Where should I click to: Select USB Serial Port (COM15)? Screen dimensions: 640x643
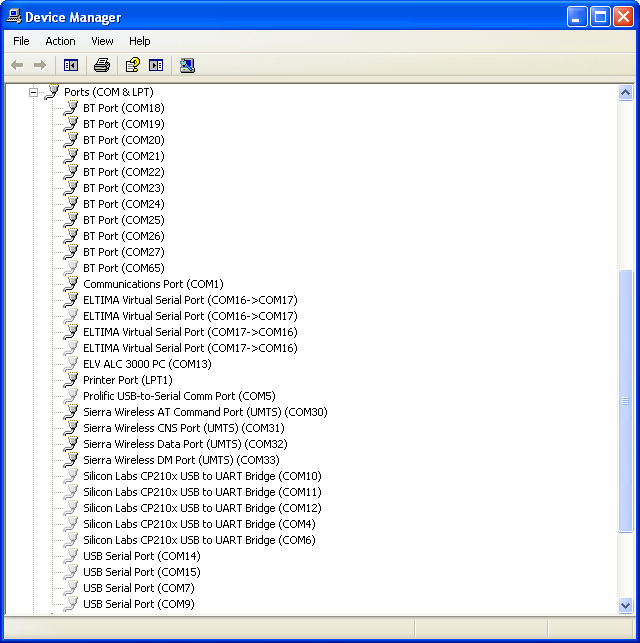tap(142, 572)
